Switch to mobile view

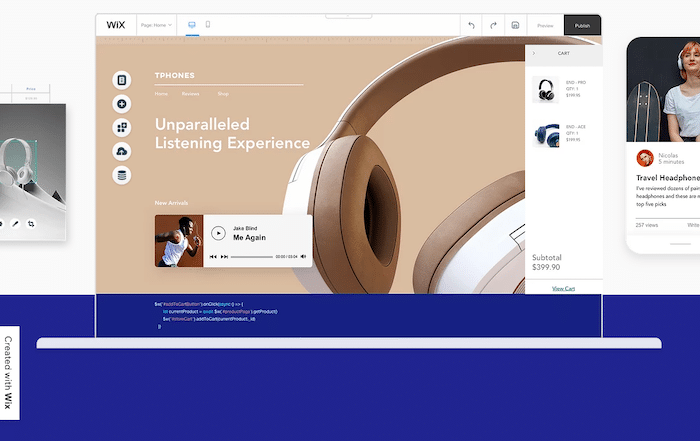coord(208,25)
